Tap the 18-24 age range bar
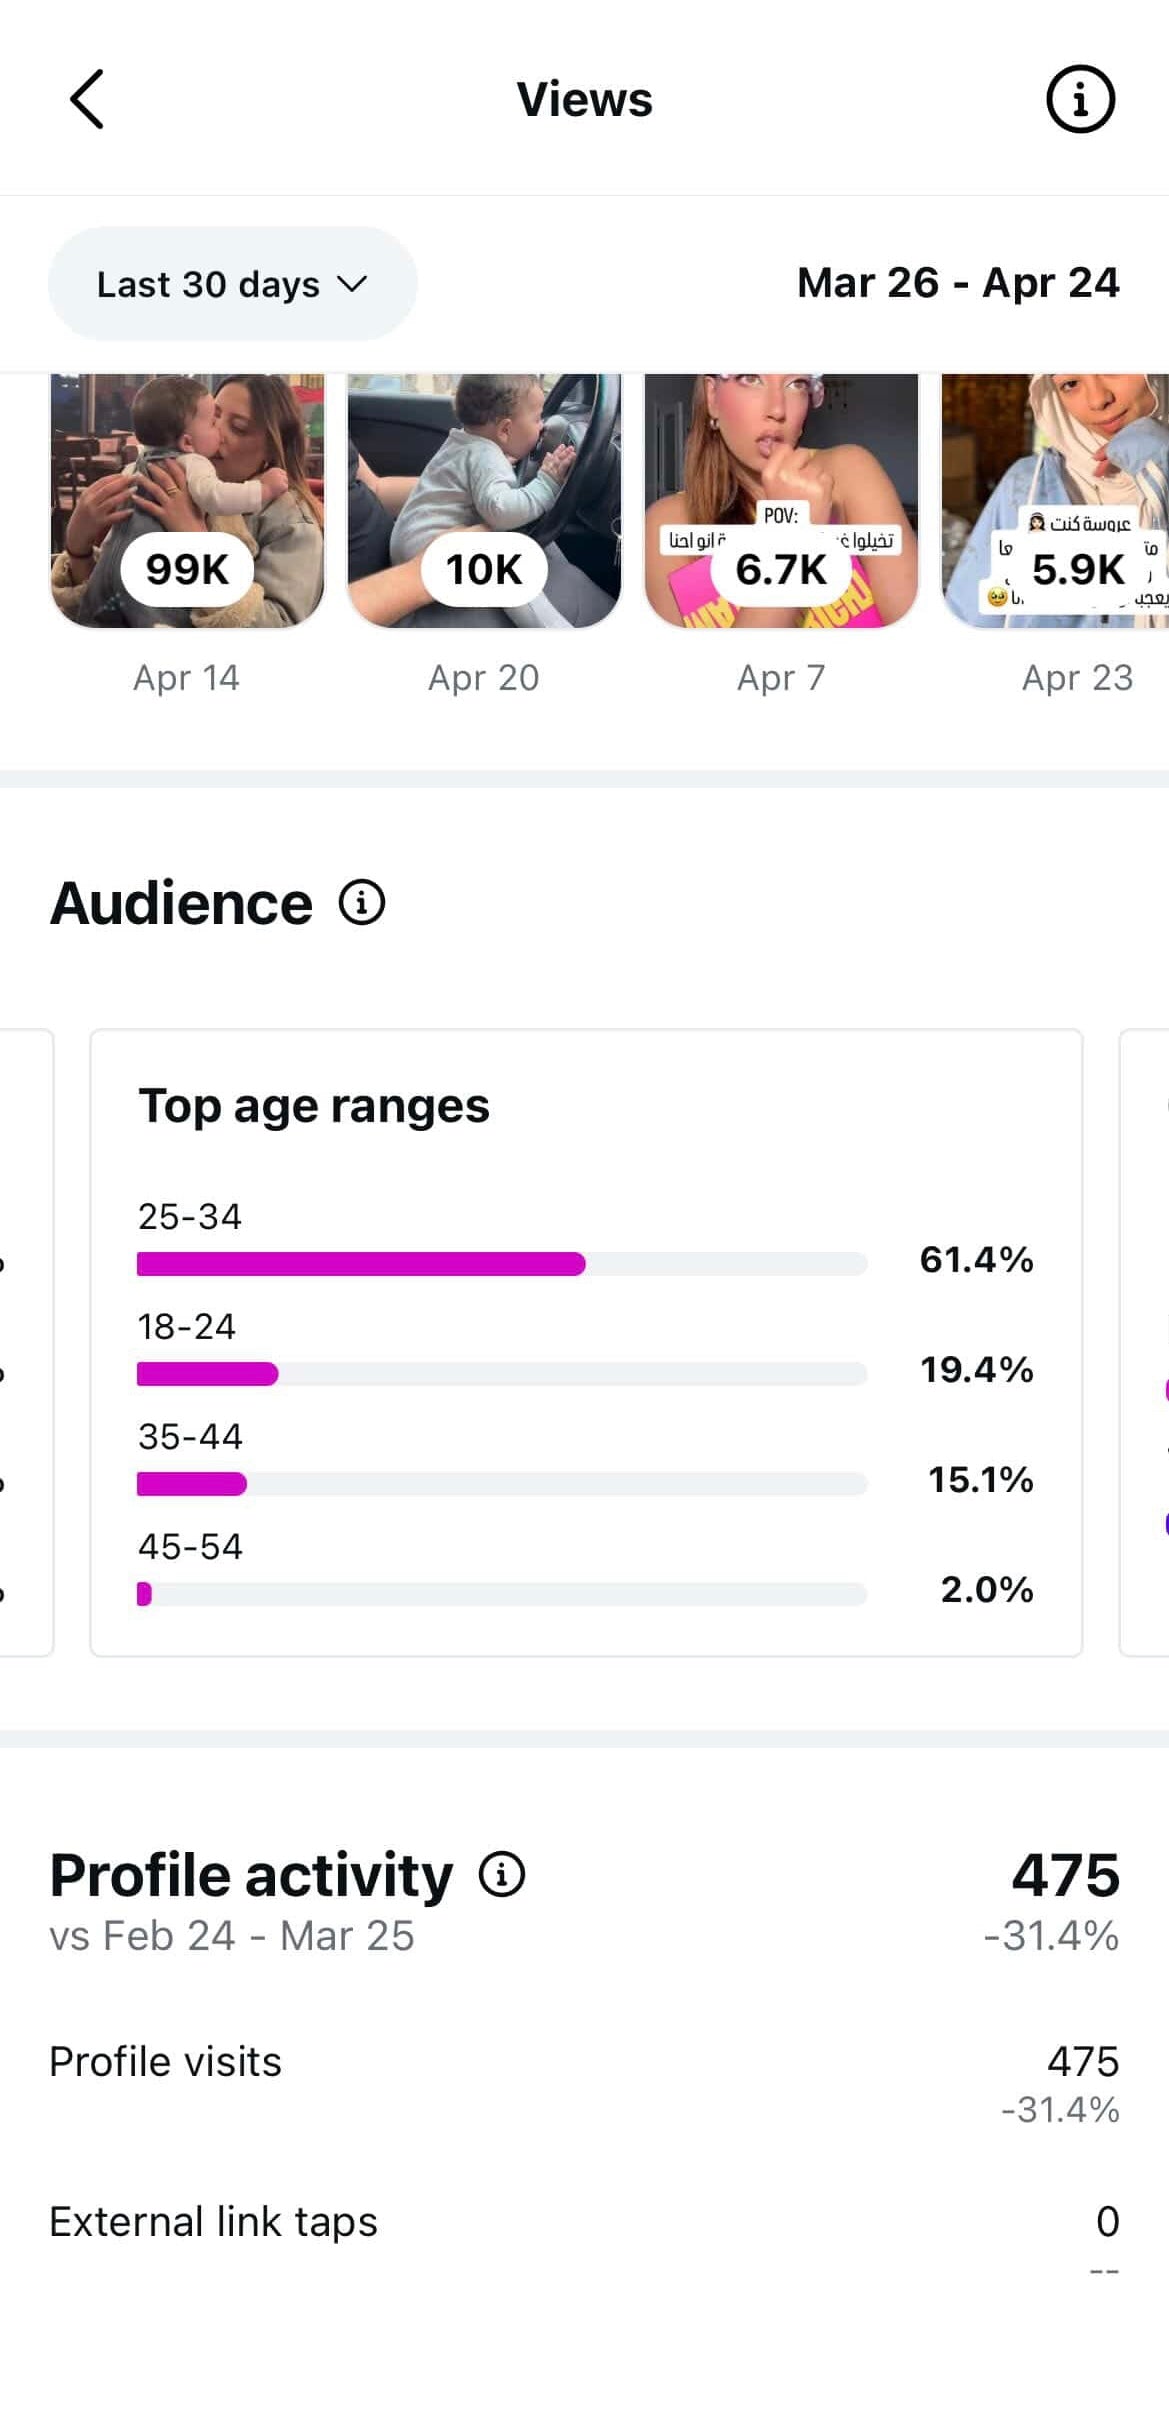The width and height of the screenshot is (1169, 2423). click(502, 1374)
